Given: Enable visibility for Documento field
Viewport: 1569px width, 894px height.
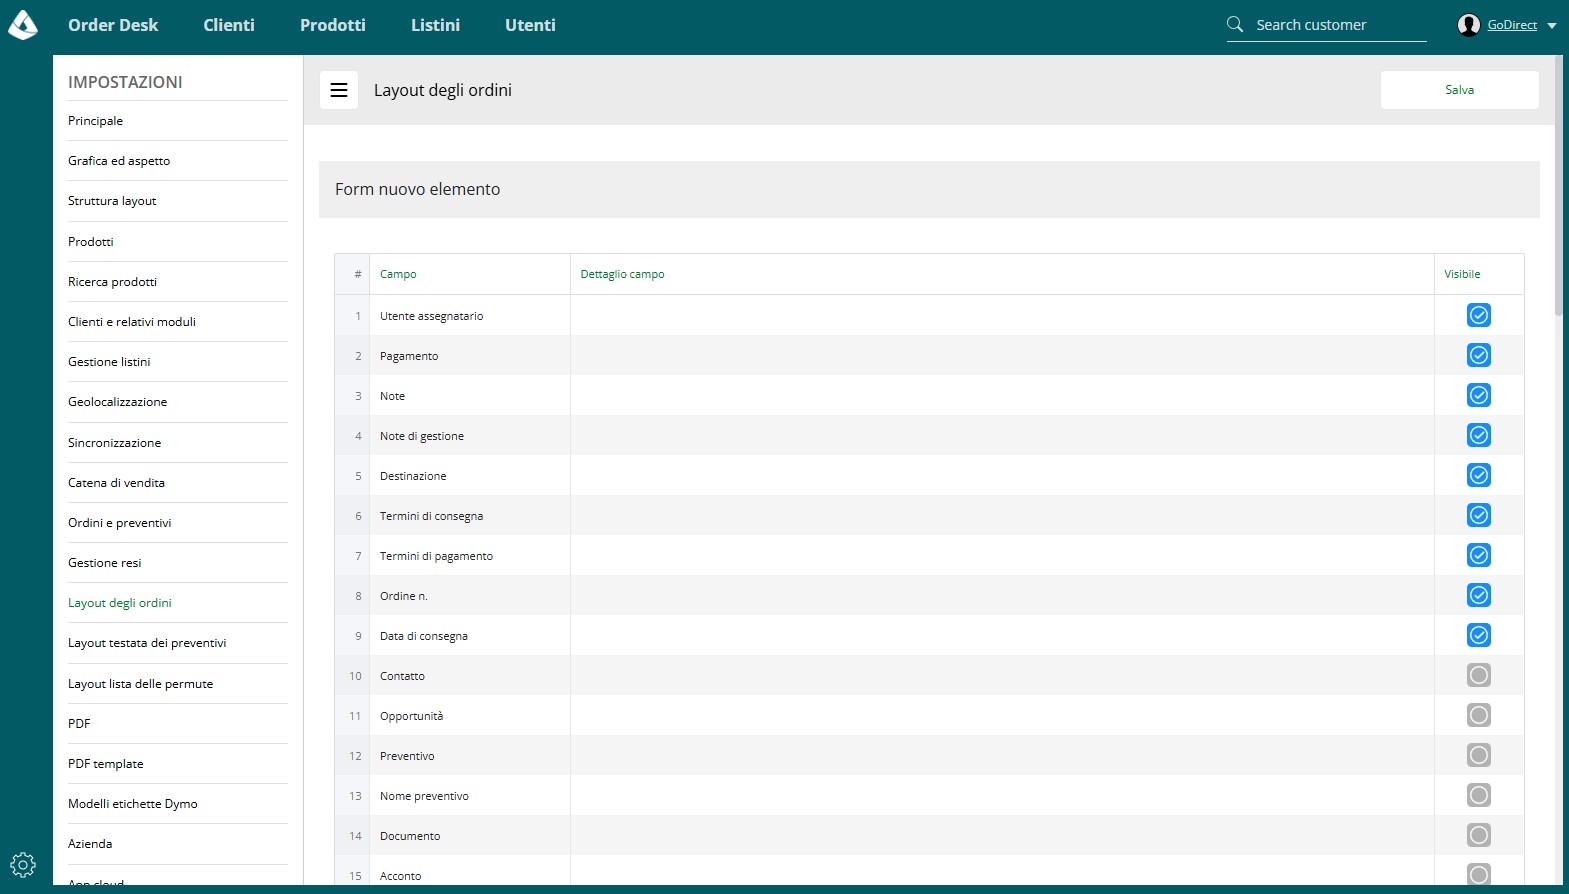Looking at the screenshot, I should point(1478,835).
